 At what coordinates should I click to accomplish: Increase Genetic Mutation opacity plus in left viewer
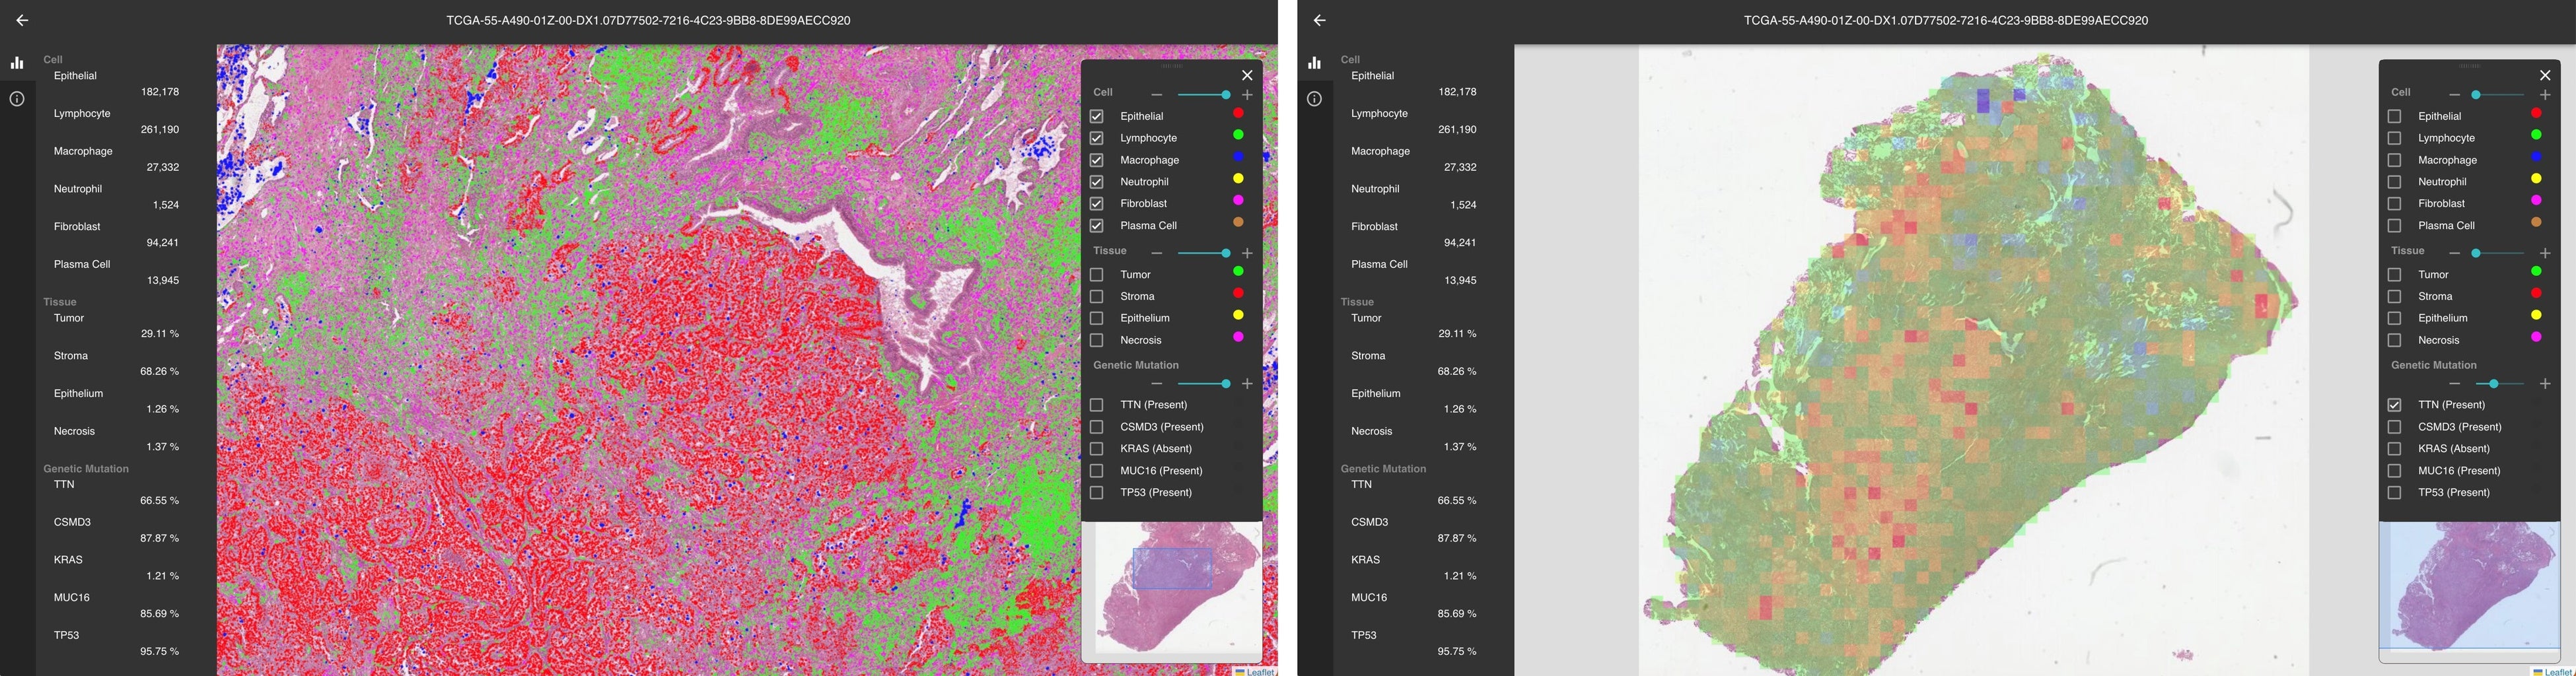[1247, 384]
